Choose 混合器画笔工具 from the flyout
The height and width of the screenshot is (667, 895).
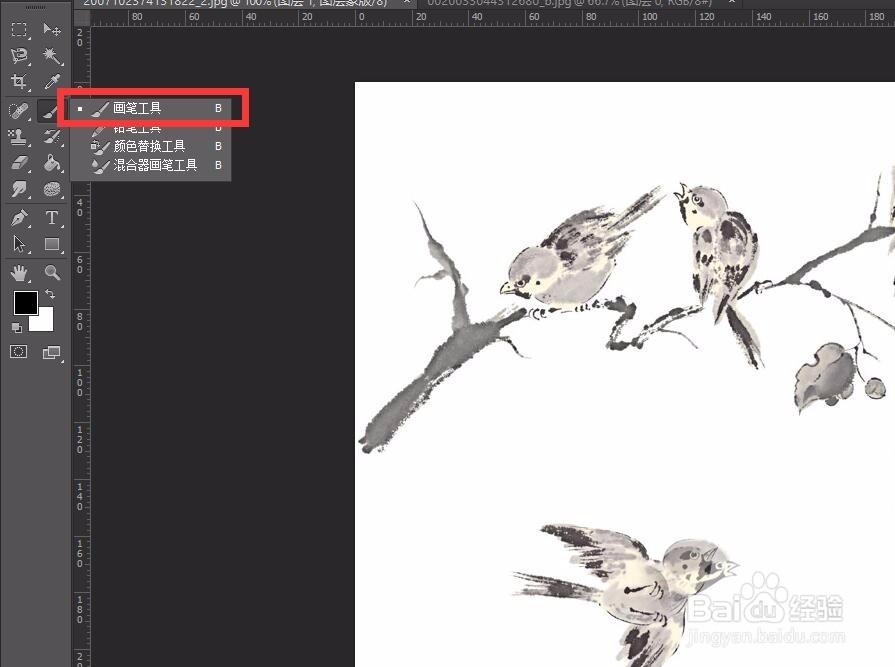(x=151, y=165)
